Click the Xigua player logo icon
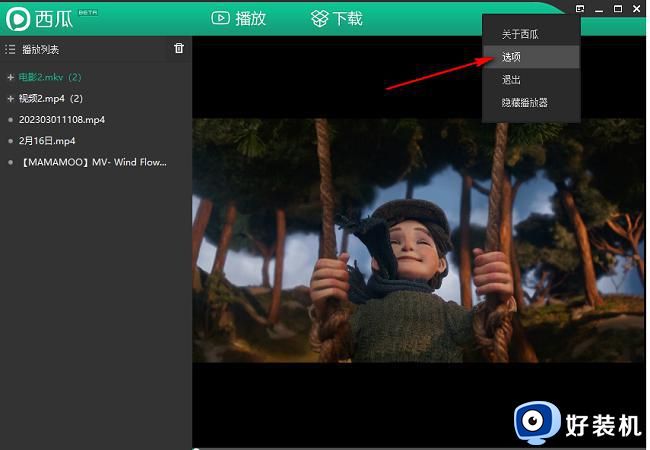650x450 pixels. 17,19
